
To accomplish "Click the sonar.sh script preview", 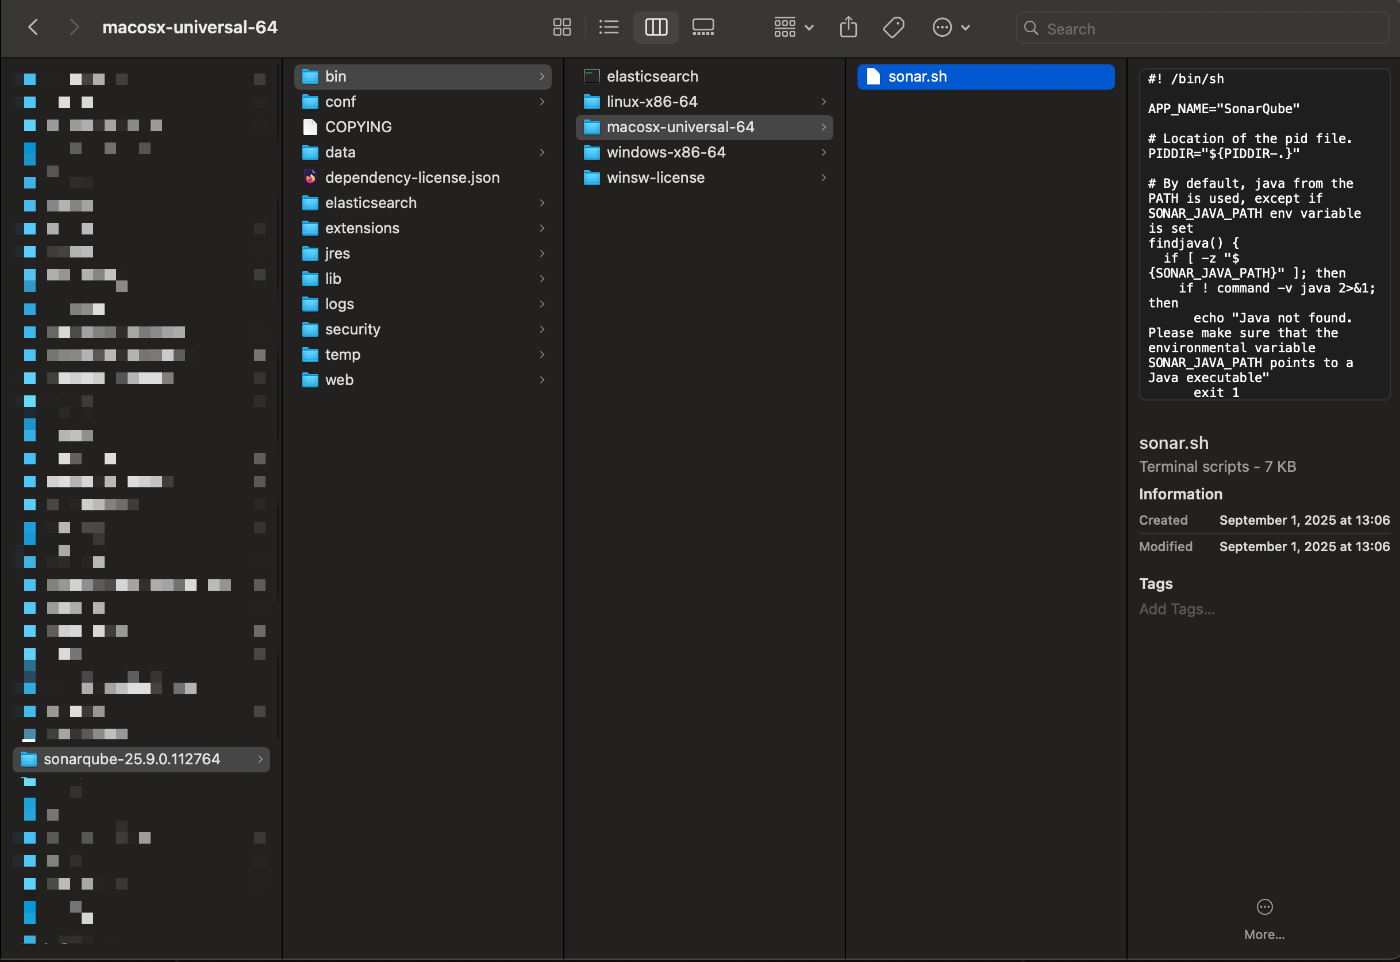I will (x=1264, y=234).
